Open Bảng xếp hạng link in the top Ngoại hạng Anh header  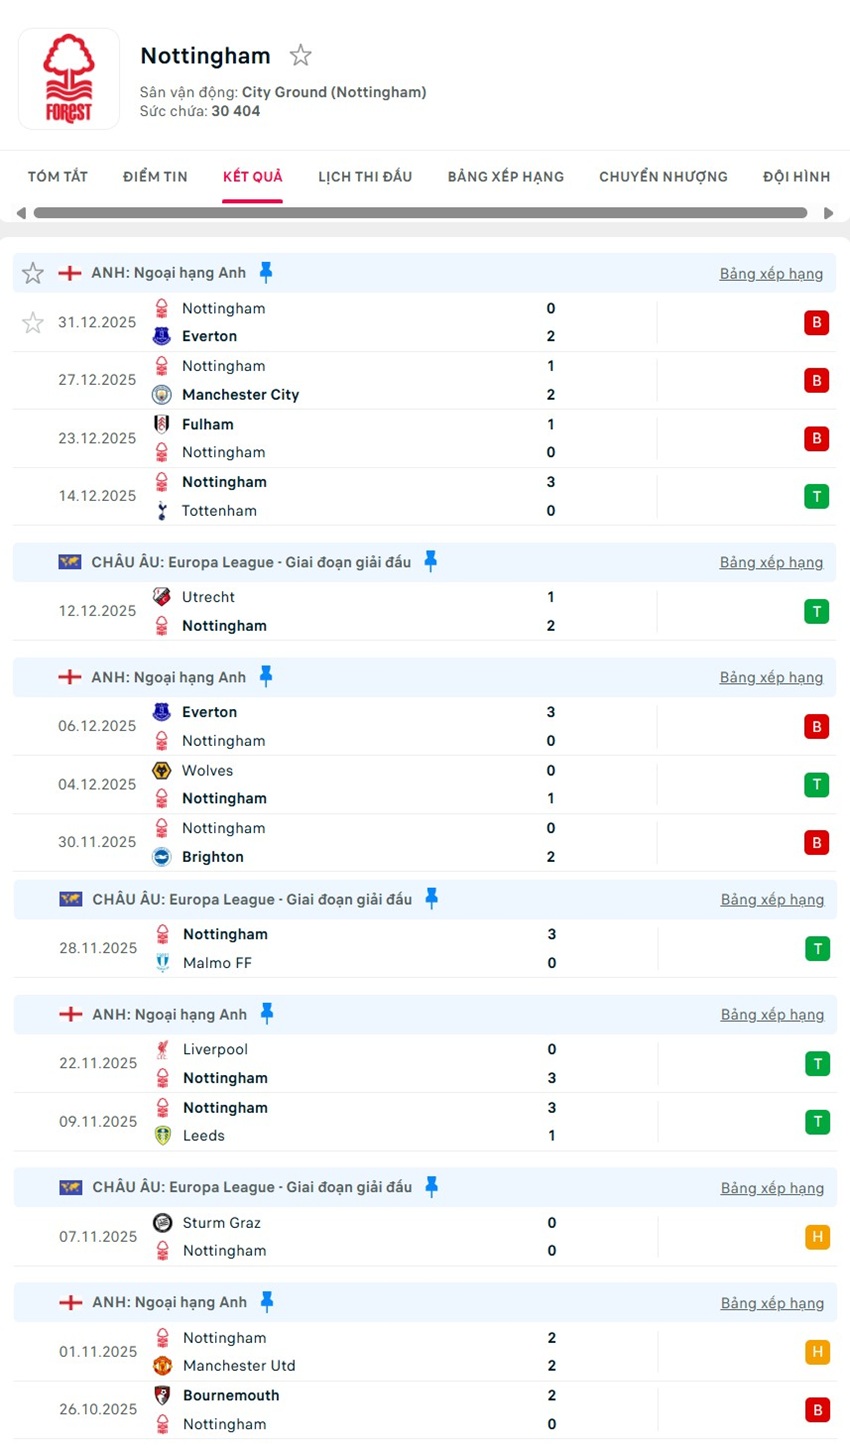tap(771, 273)
